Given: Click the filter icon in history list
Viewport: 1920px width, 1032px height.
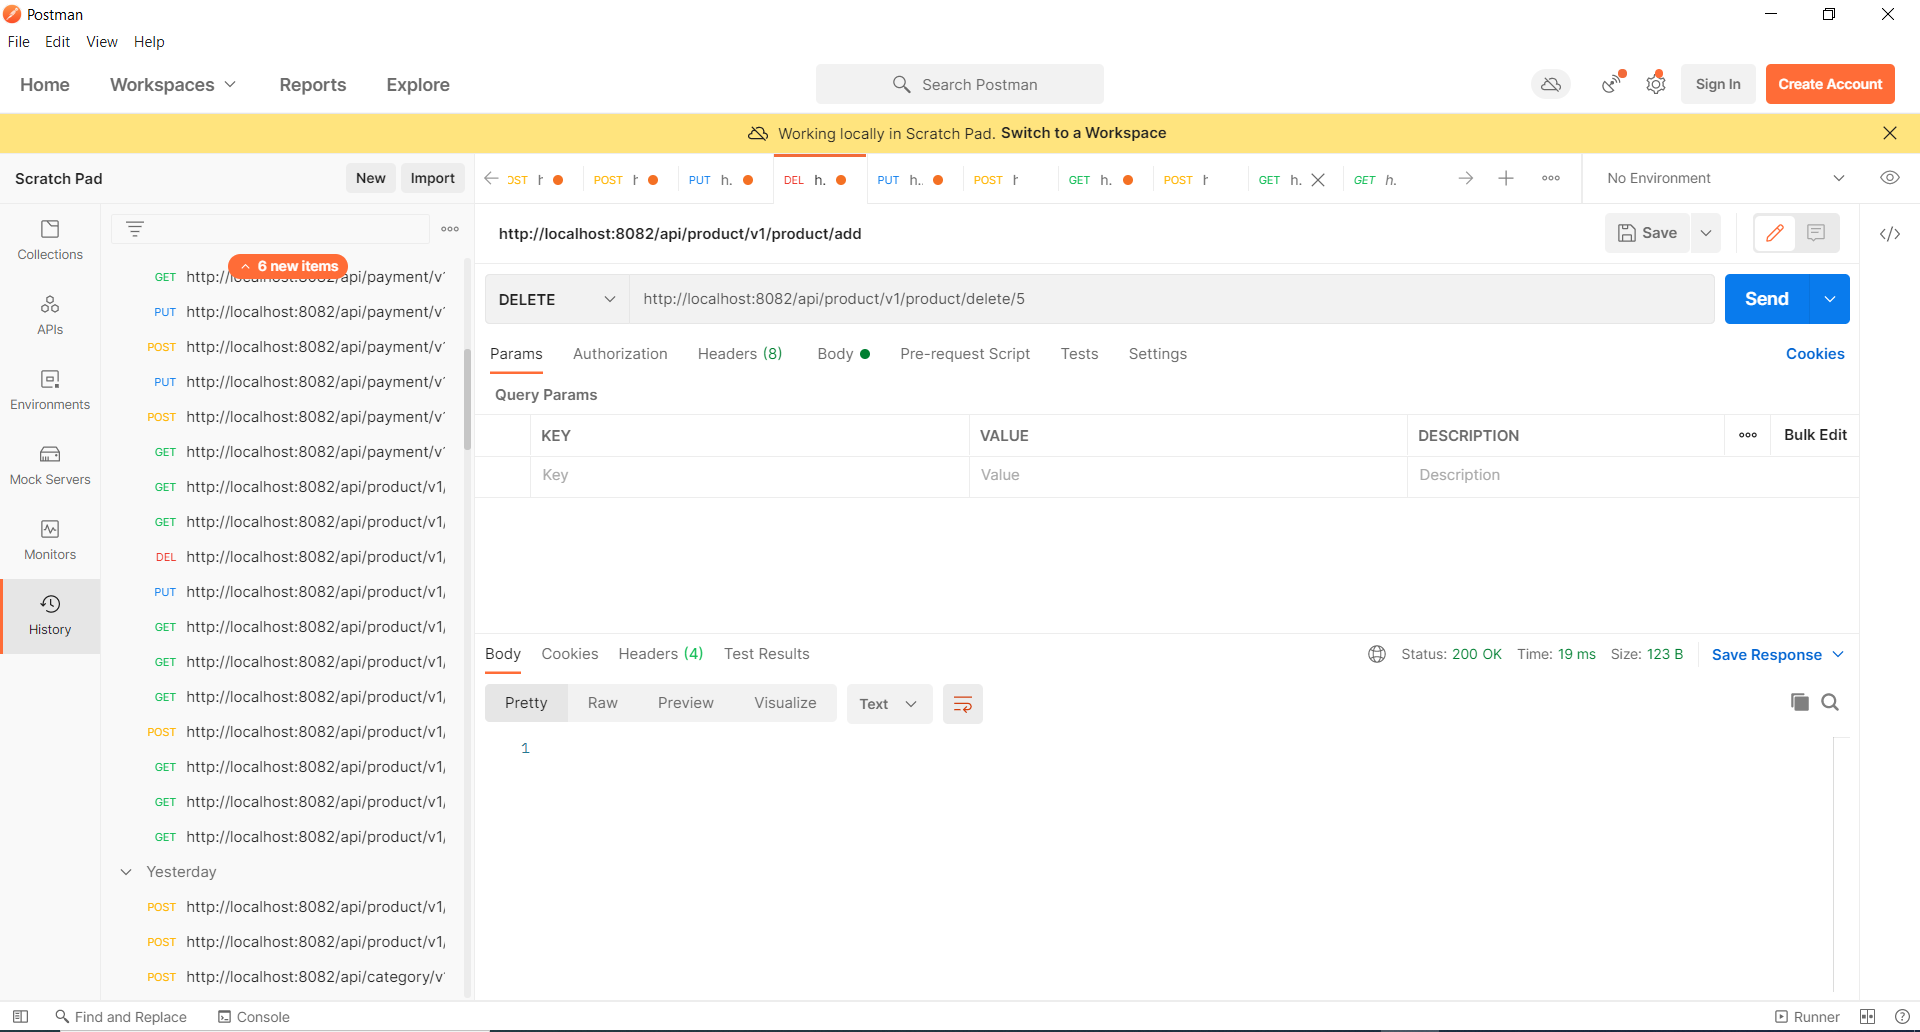Looking at the screenshot, I should (135, 229).
